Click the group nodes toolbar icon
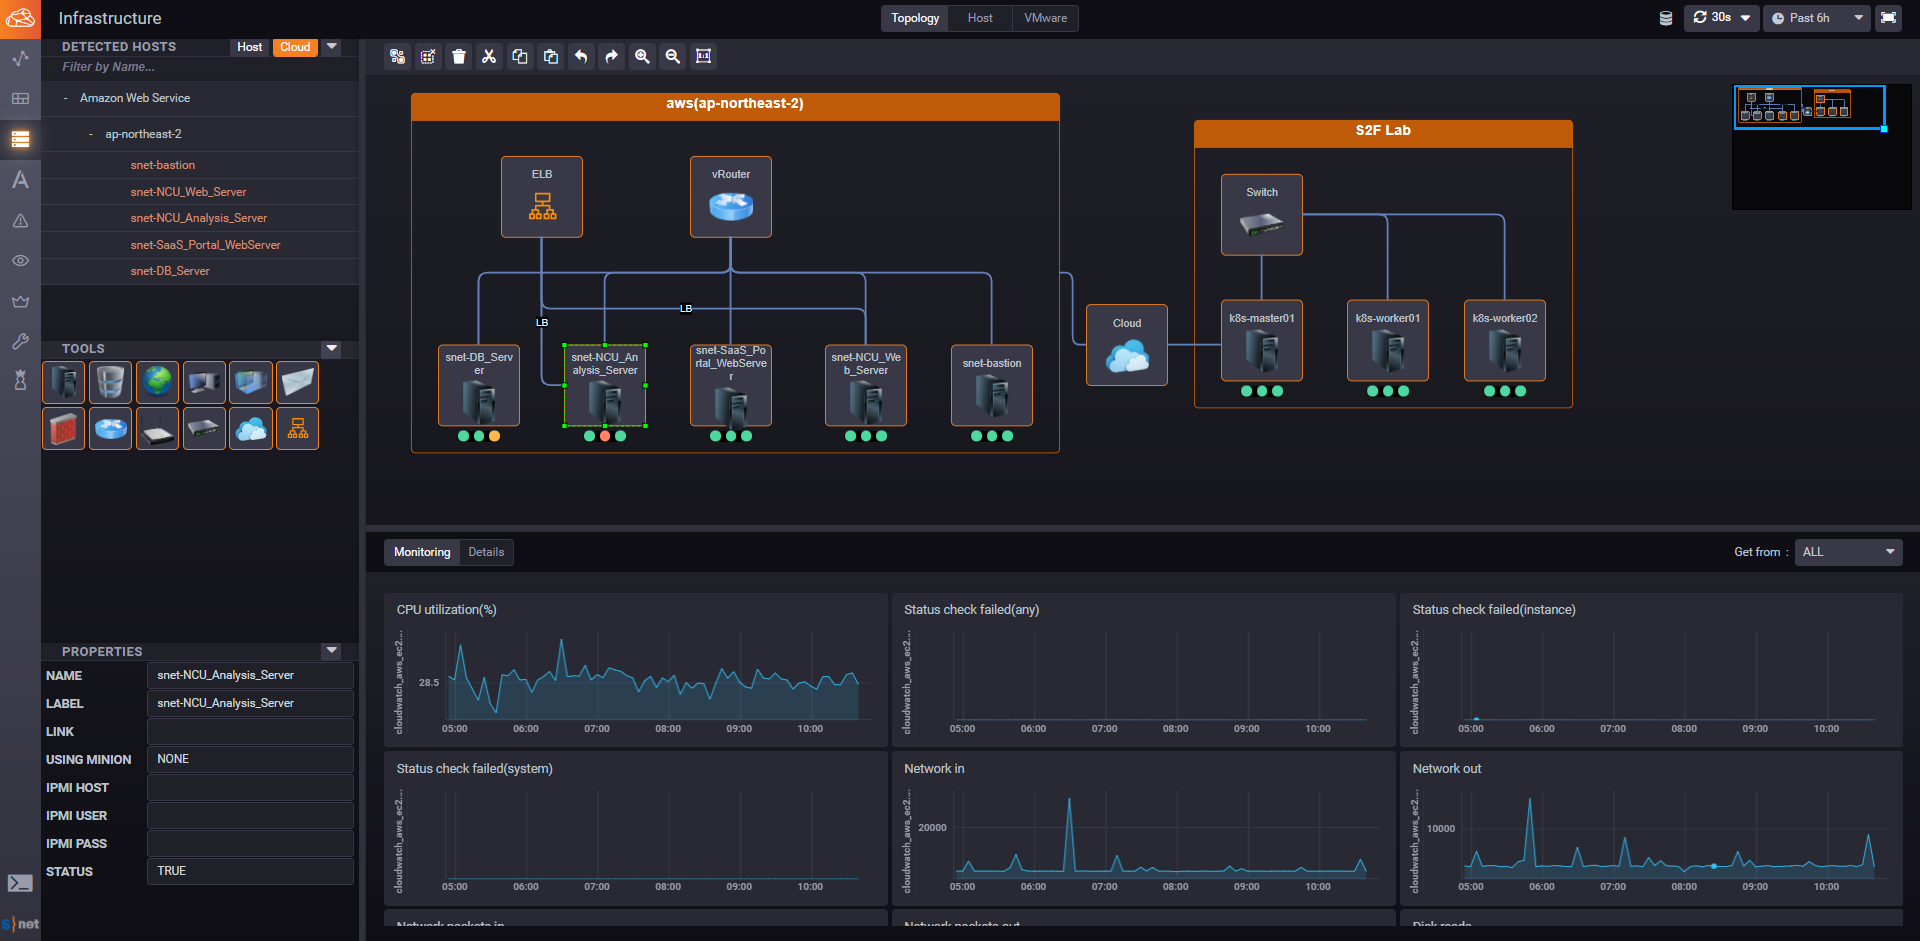 point(398,57)
